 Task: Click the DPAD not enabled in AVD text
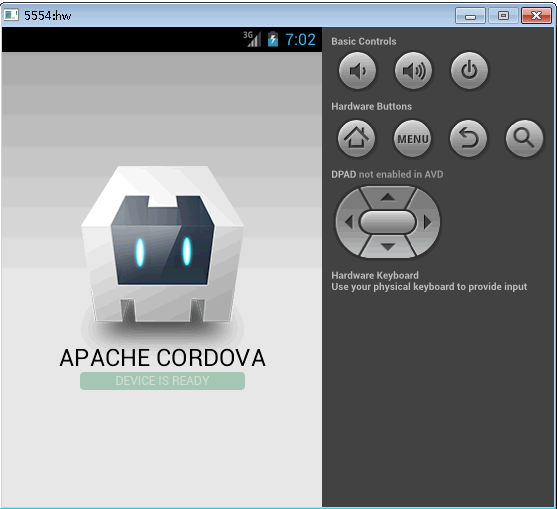pos(387,174)
